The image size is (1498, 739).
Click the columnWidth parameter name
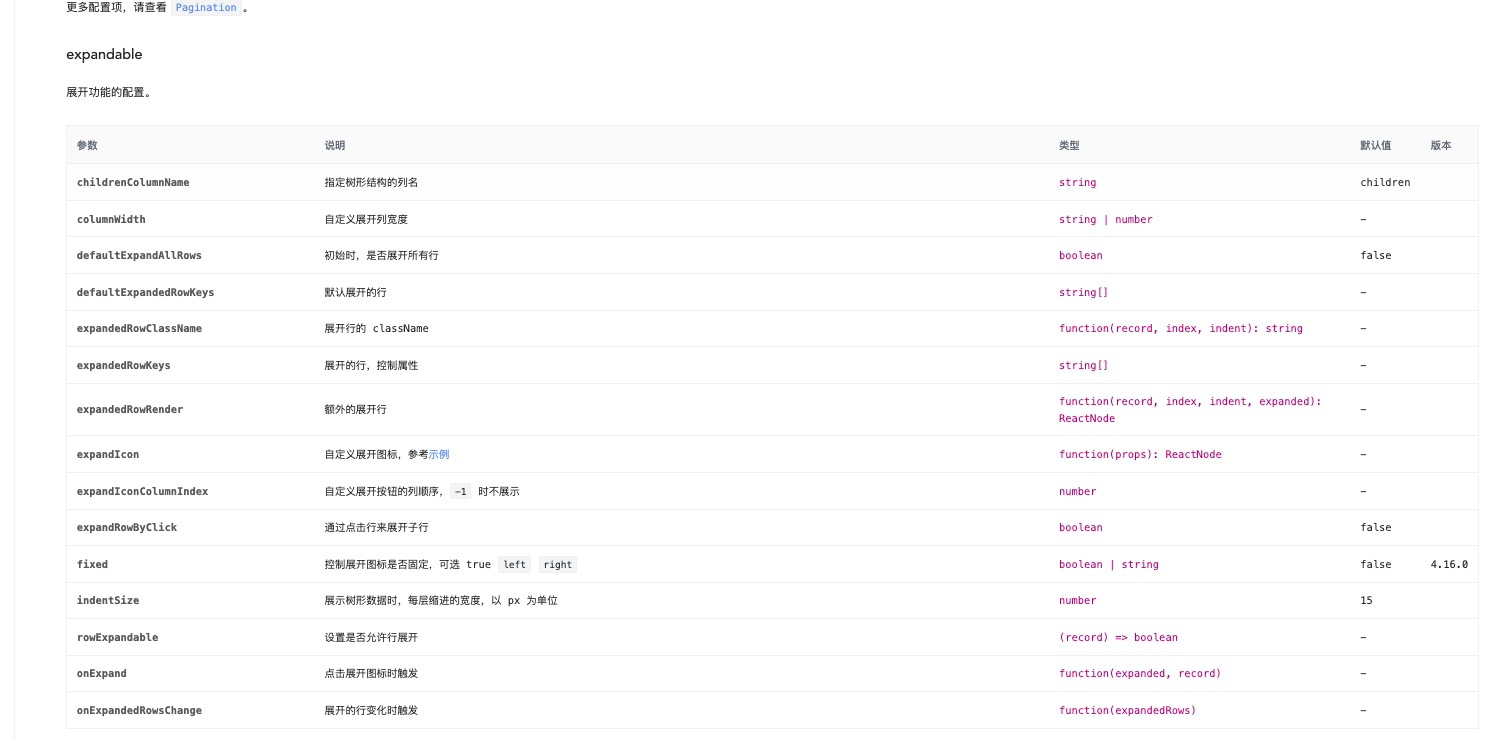(111, 219)
